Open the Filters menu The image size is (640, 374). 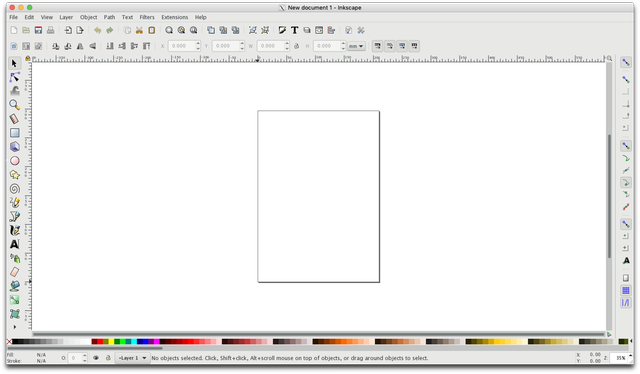(147, 17)
